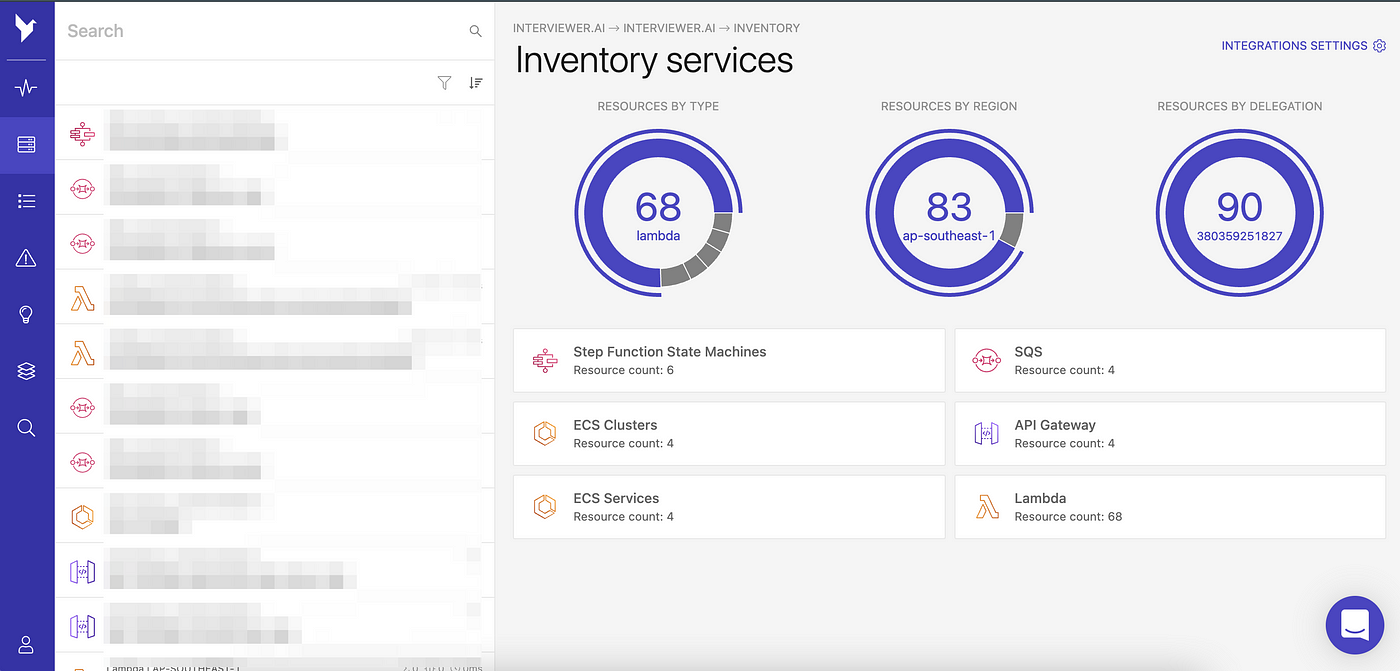Click the Lambda card icon

coord(987,507)
